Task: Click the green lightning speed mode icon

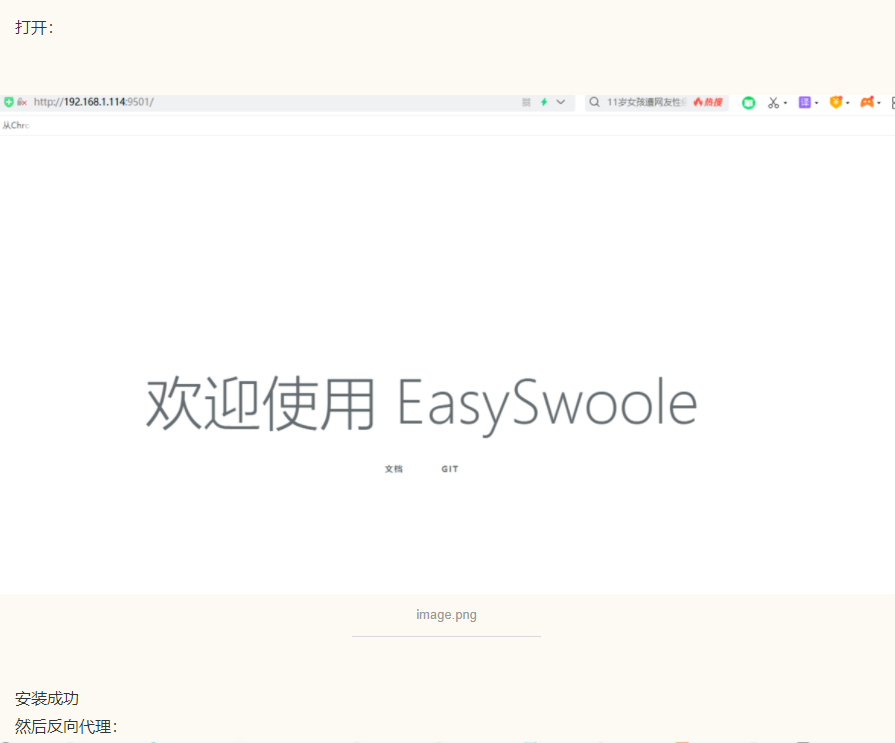Action: 544,102
